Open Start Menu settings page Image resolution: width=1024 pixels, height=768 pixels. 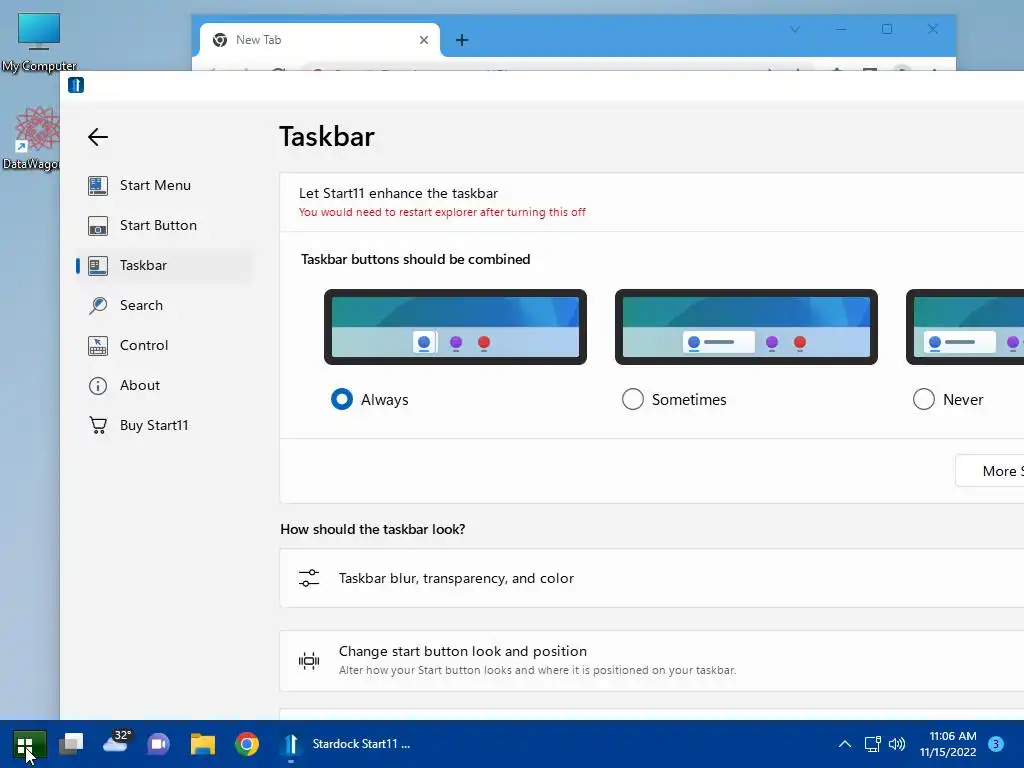click(164, 185)
